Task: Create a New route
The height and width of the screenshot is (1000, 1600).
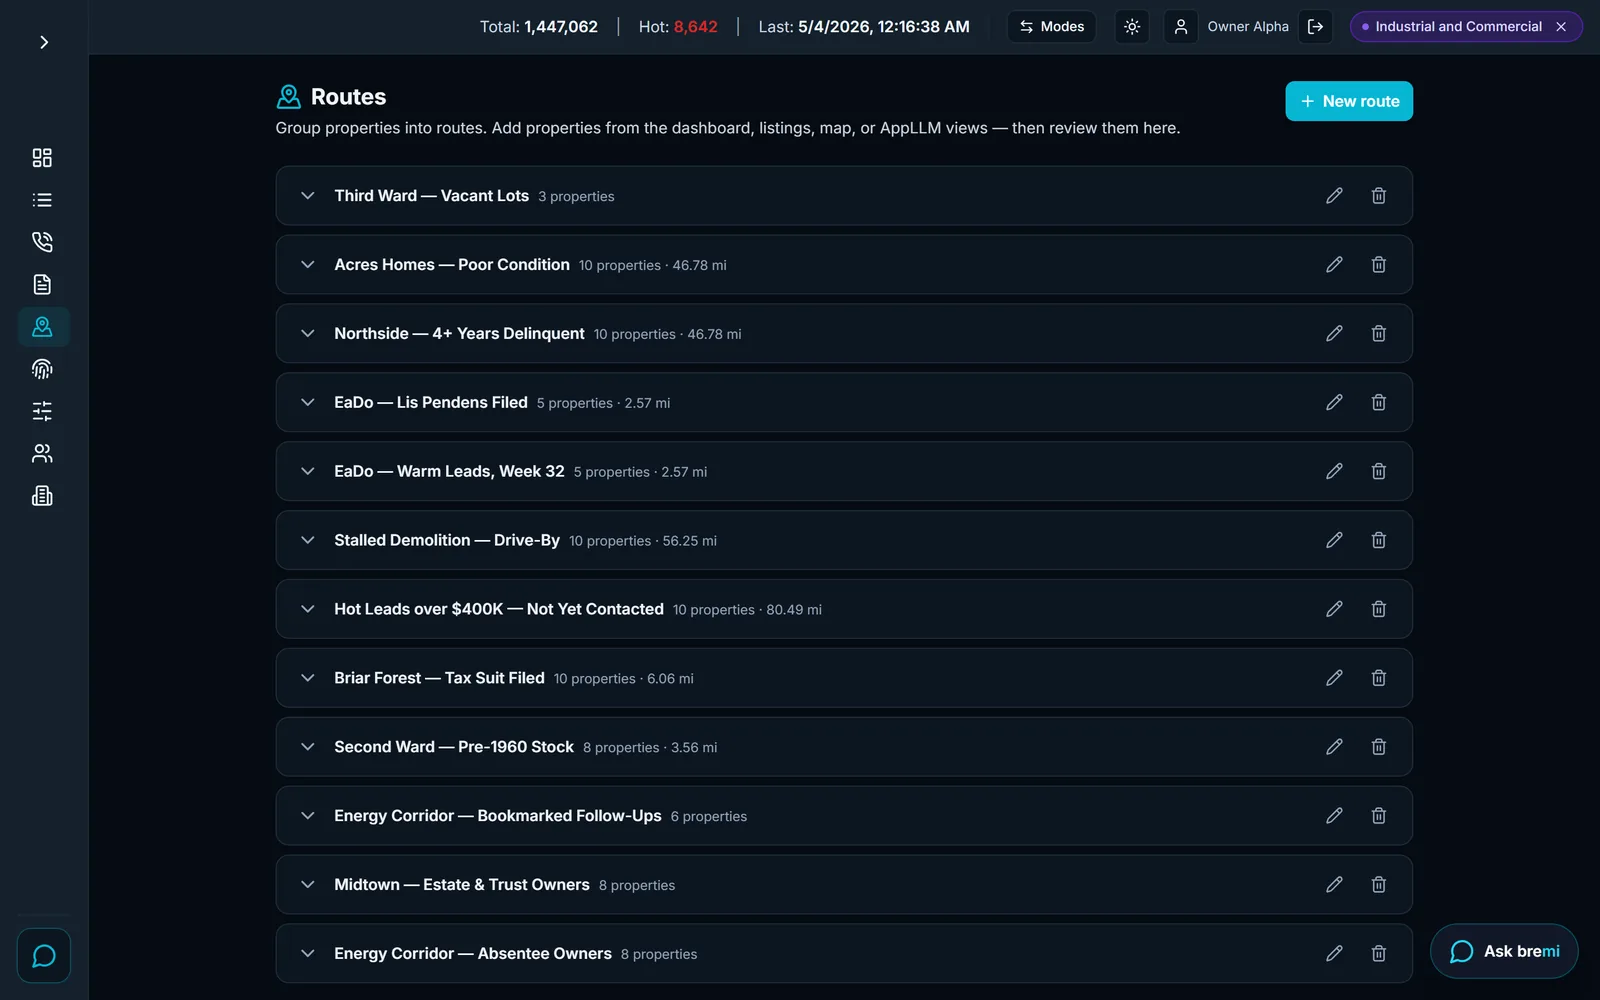Action: [1349, 101]
